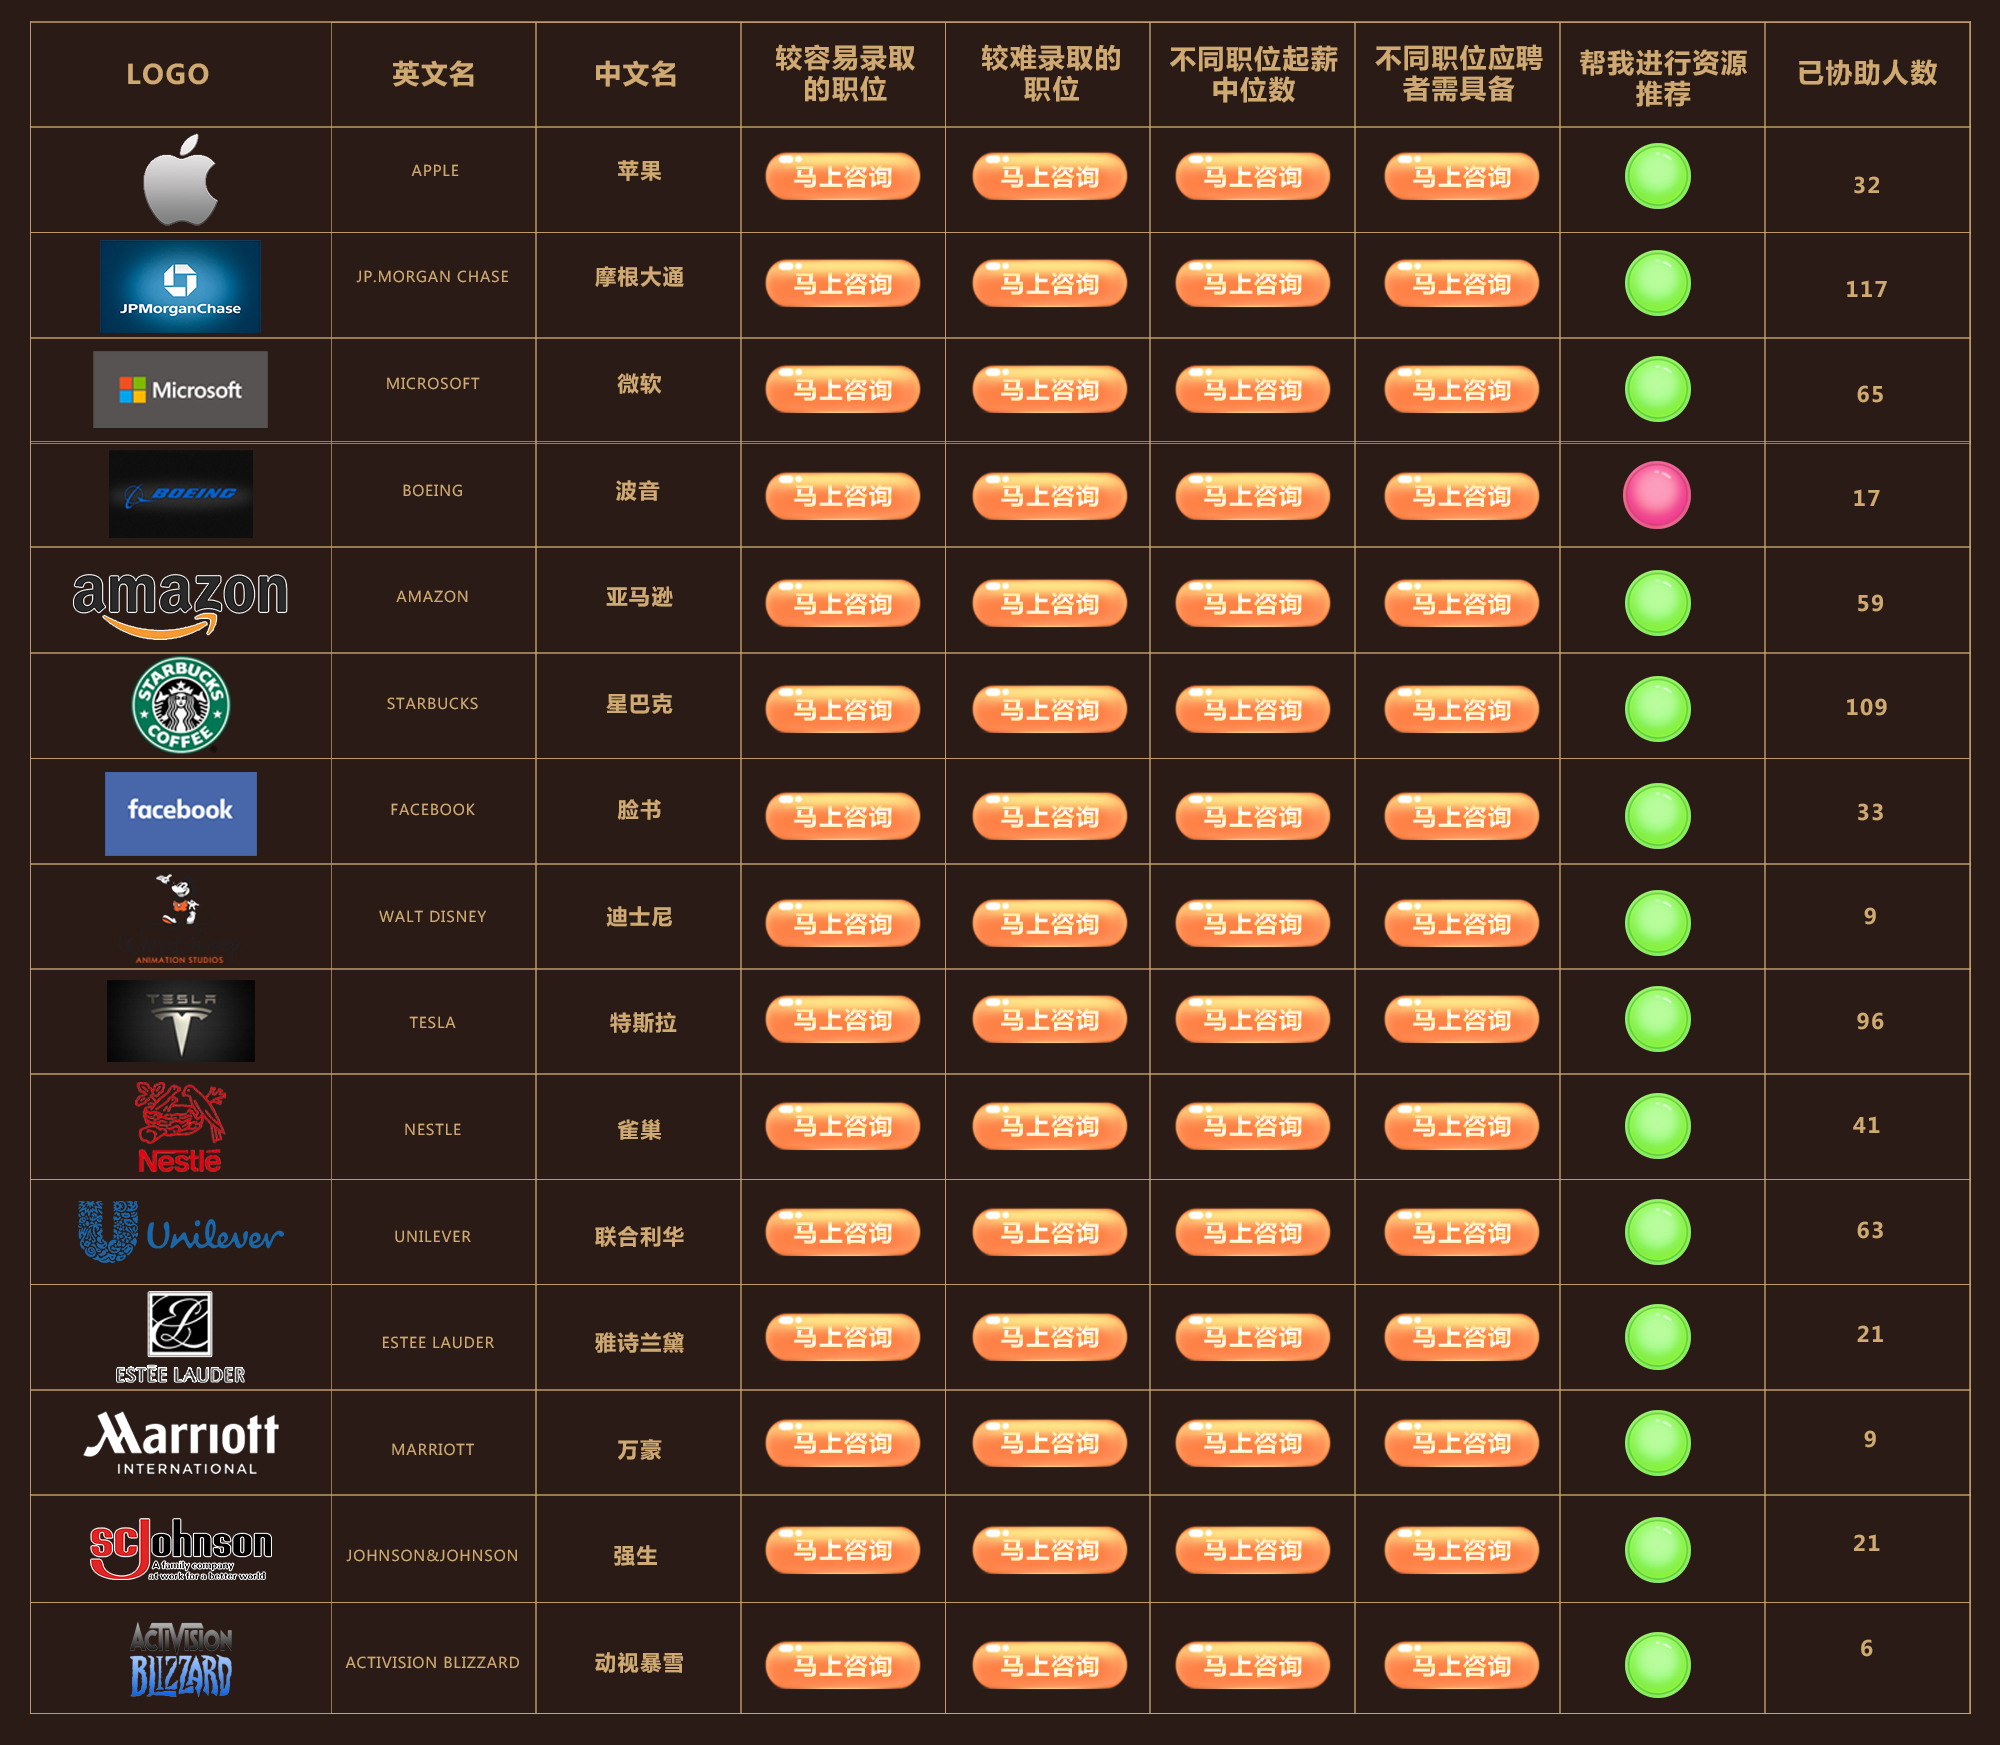Toggle the green recommend circle for Unilever
Viewport: 2000px width, 1745px height.
click(x=1657, y=1232)
